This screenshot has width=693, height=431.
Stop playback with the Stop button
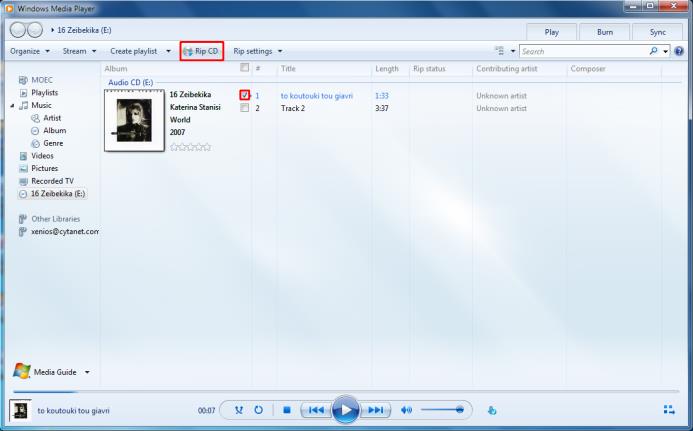point(287,410)
